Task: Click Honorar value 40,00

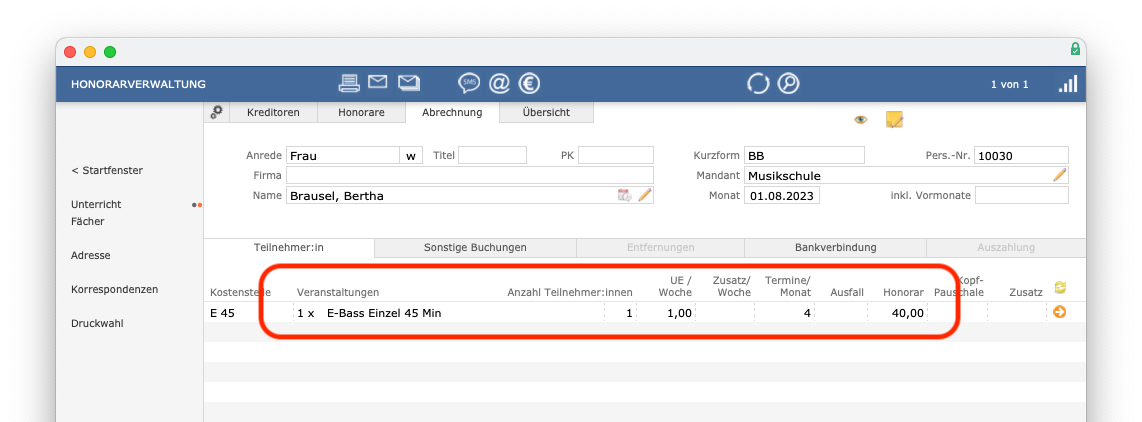Action: (907, 313)
